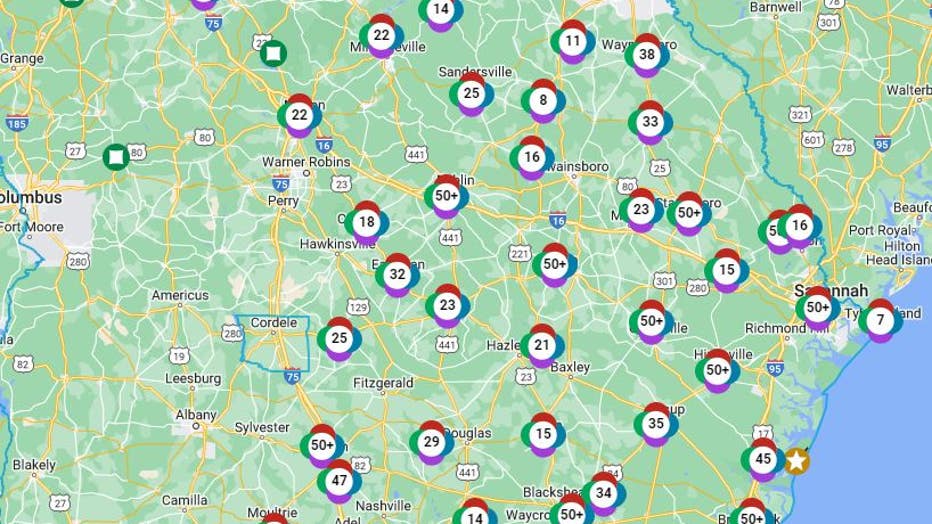Click the 11 cluster marker
The image size is (932, 524).
[x=572, y=42]
